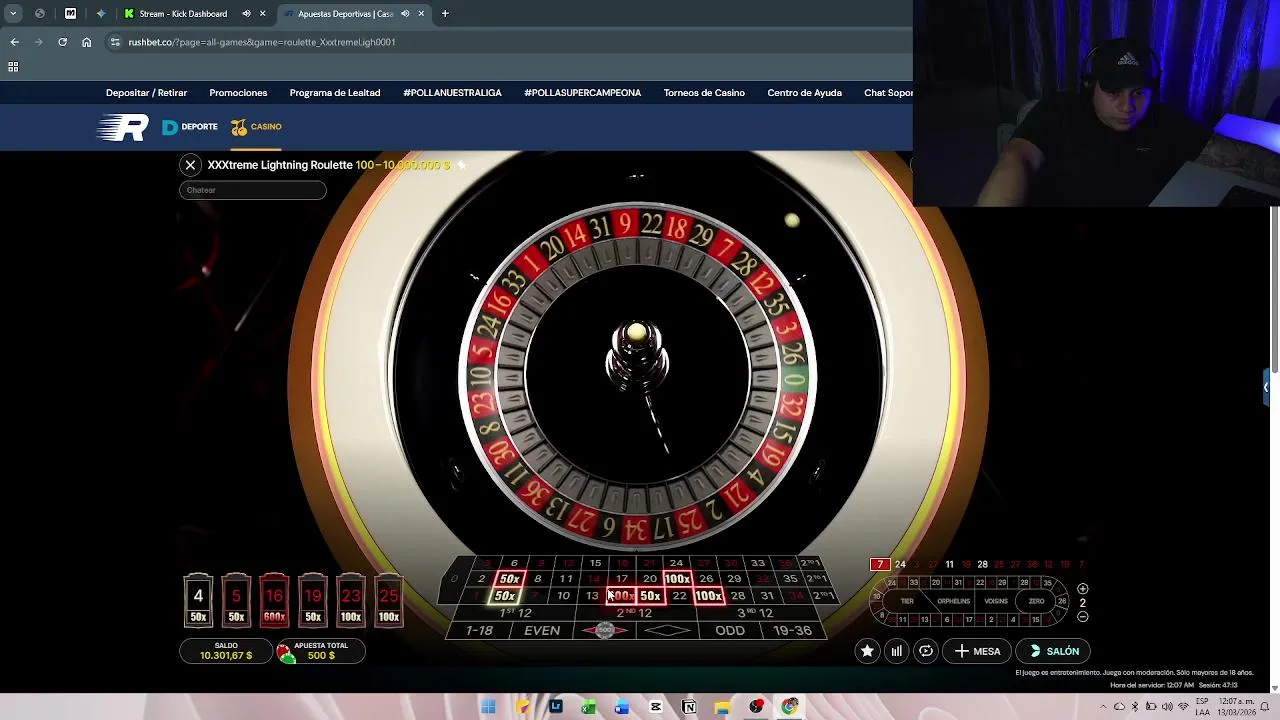This screenshot has width=1280, height=720.
Task: Open roulette statistics bar chart icon
Action: click(897, 651)
